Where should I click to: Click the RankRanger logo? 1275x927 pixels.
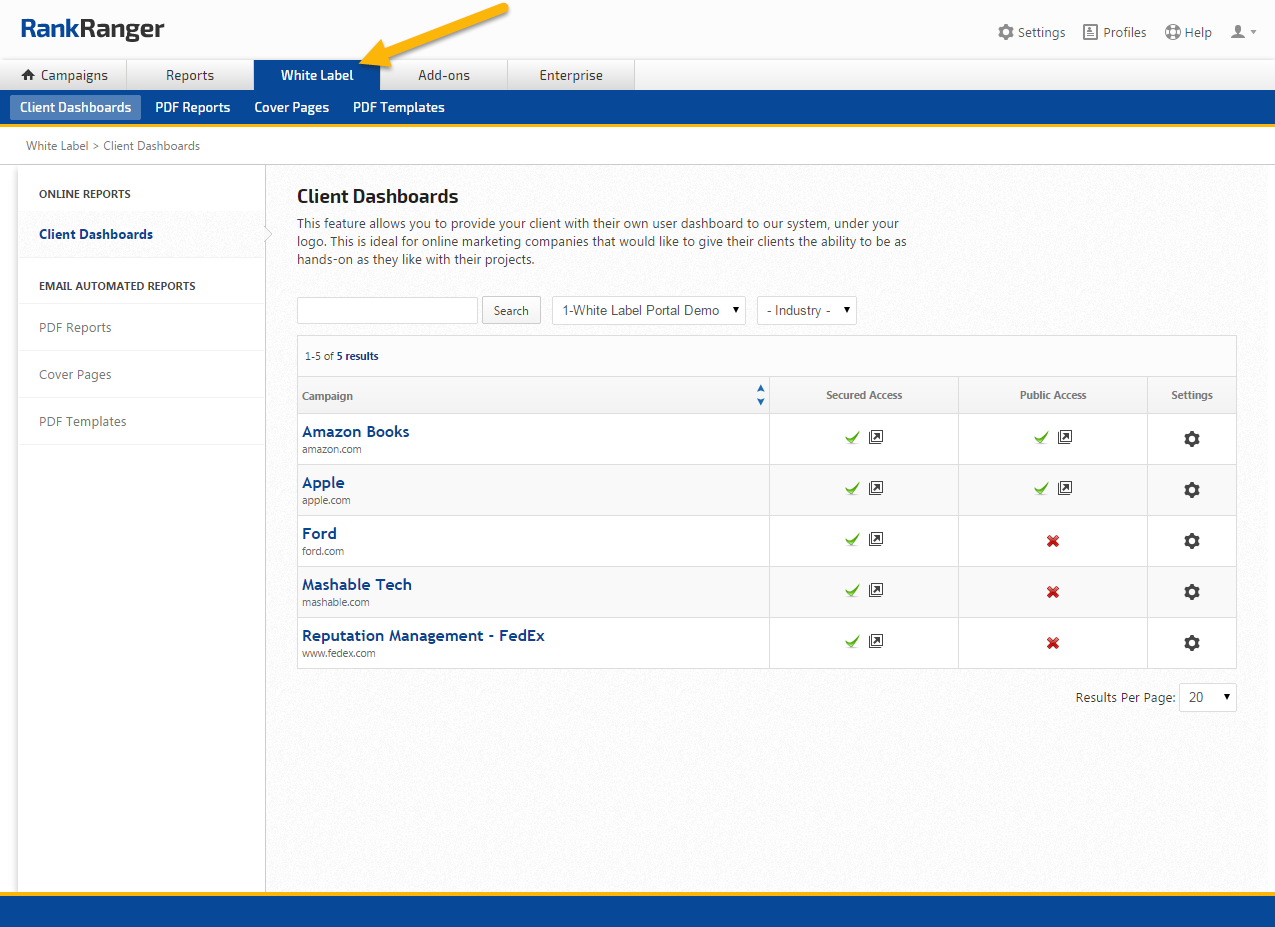tap(92, 29)
